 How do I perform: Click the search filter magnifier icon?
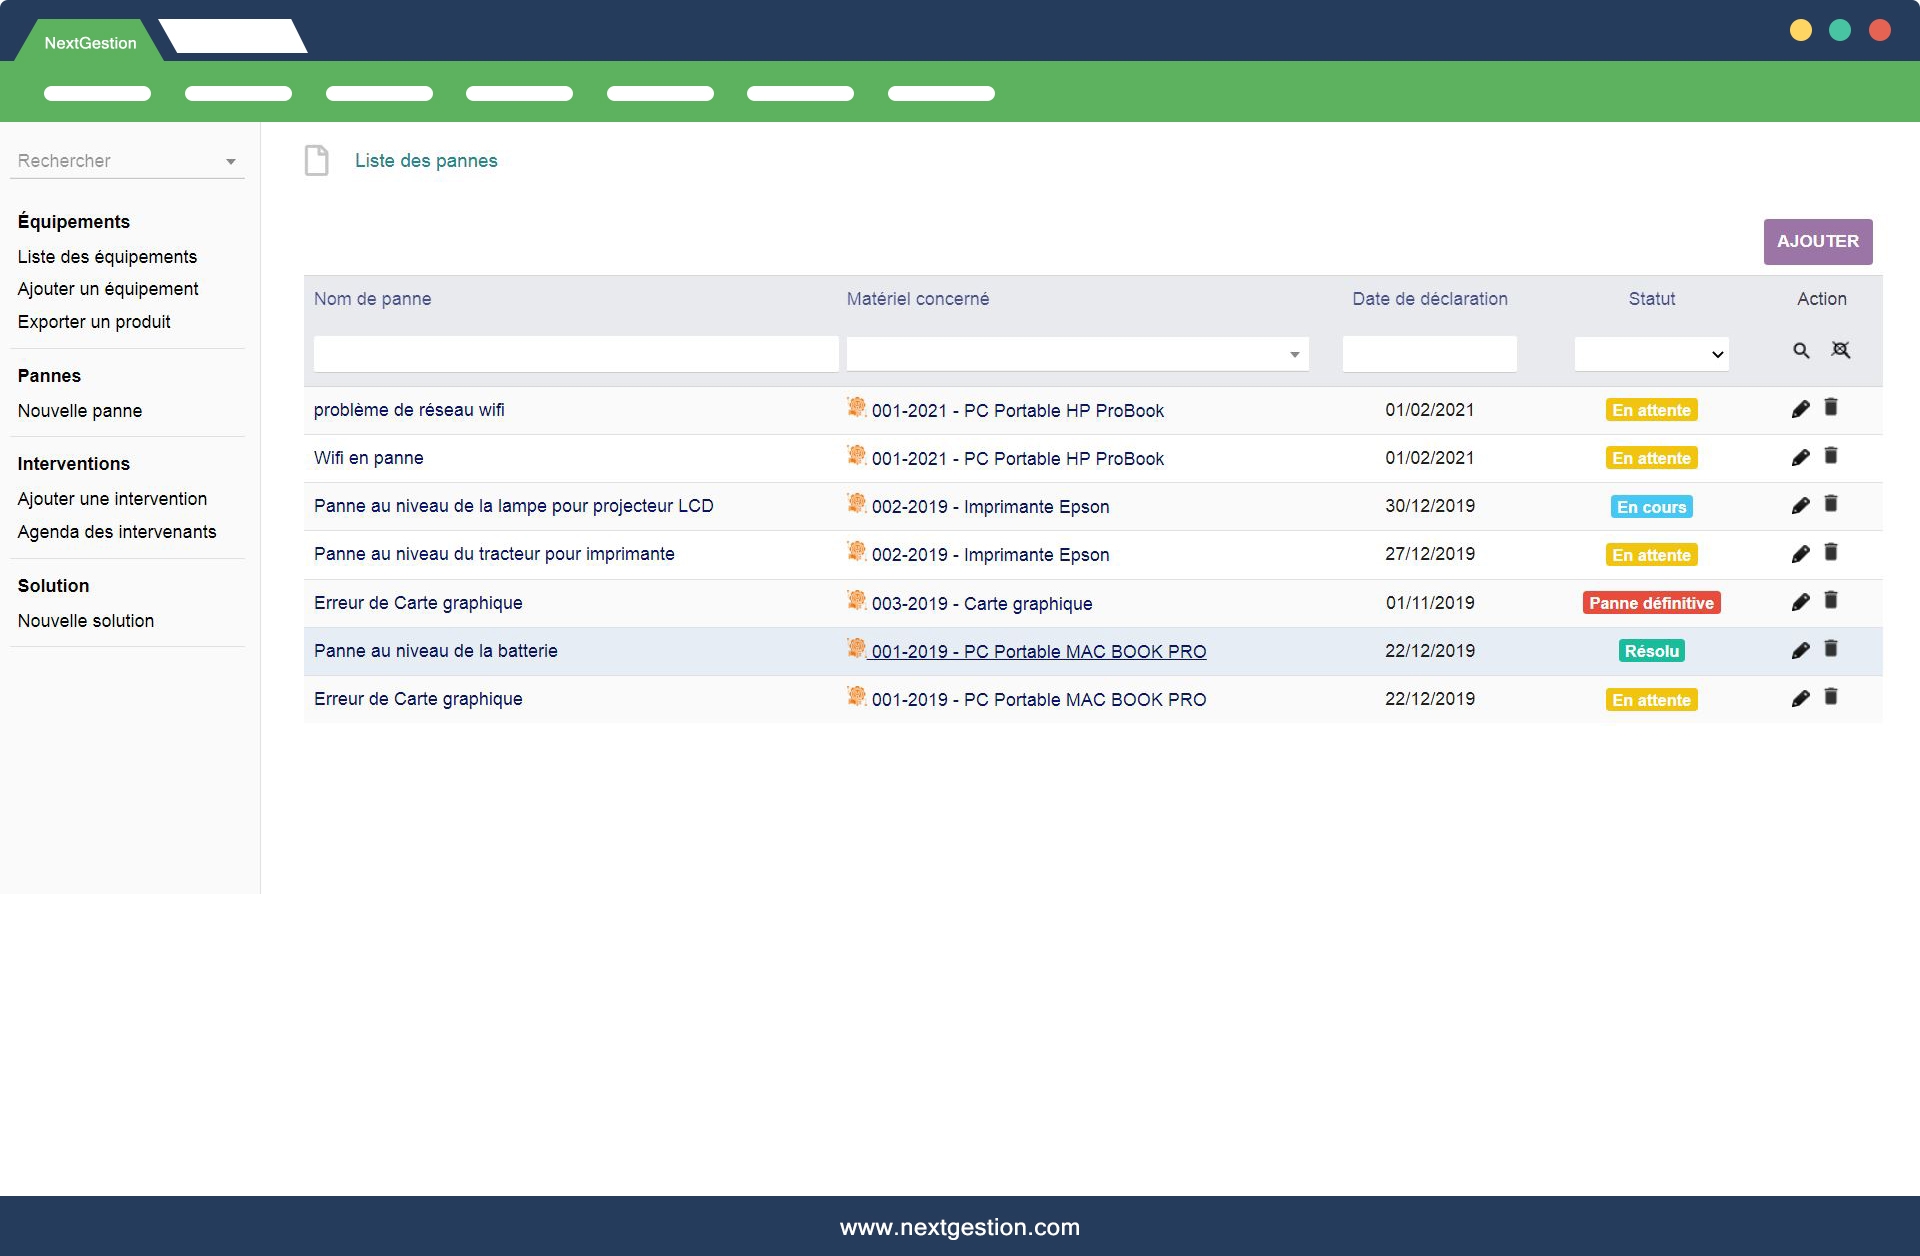tap(1801, 350)
